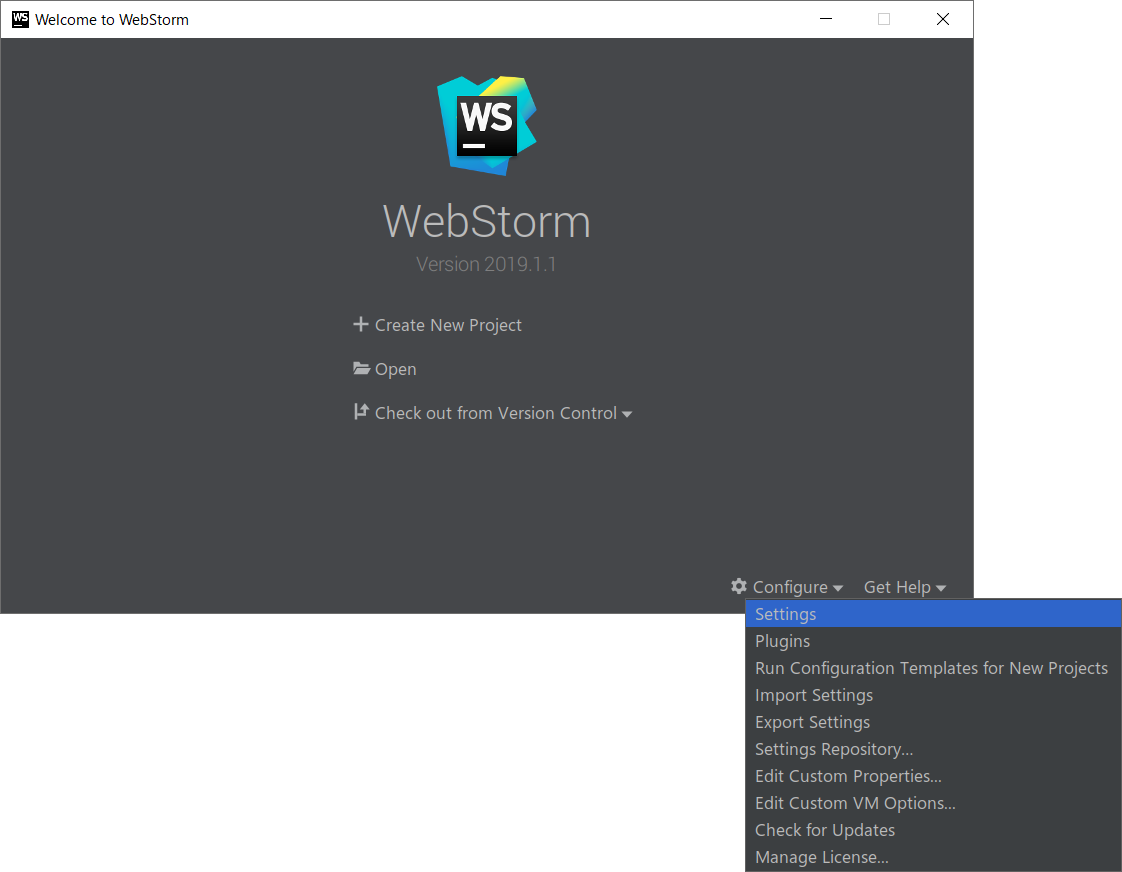Screen dimensions: 1122x872
Task: Select Settings from the Configure menu
Action: [933, 614]
